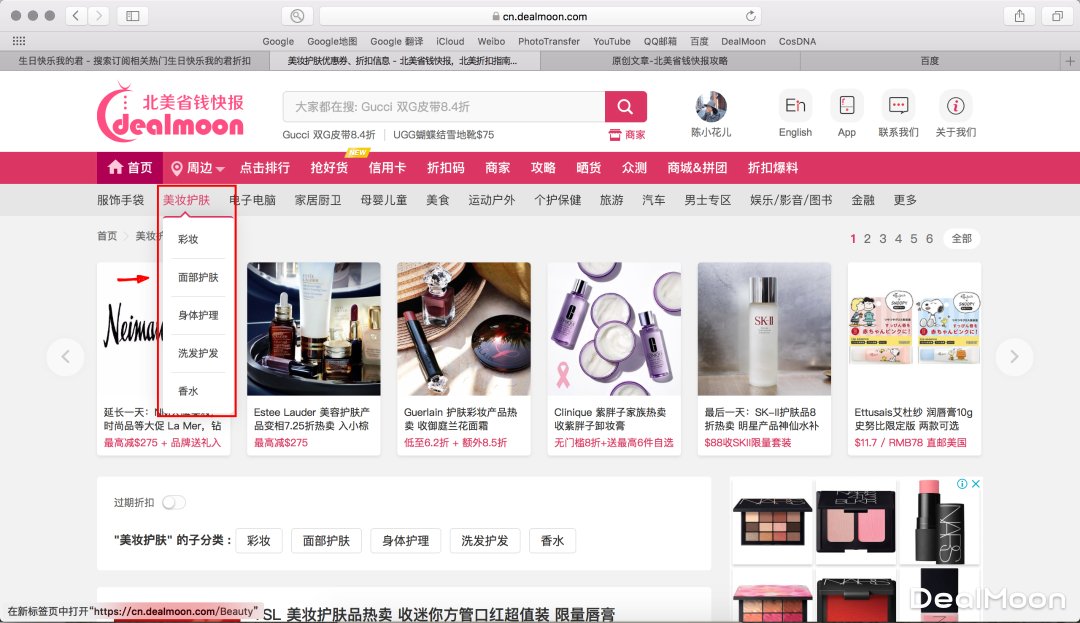Image resolution: width=1080 pixels, height=623 pixels.
Task: Select 面部护肤 from the dropdown menu
Action: pos(198,277)
